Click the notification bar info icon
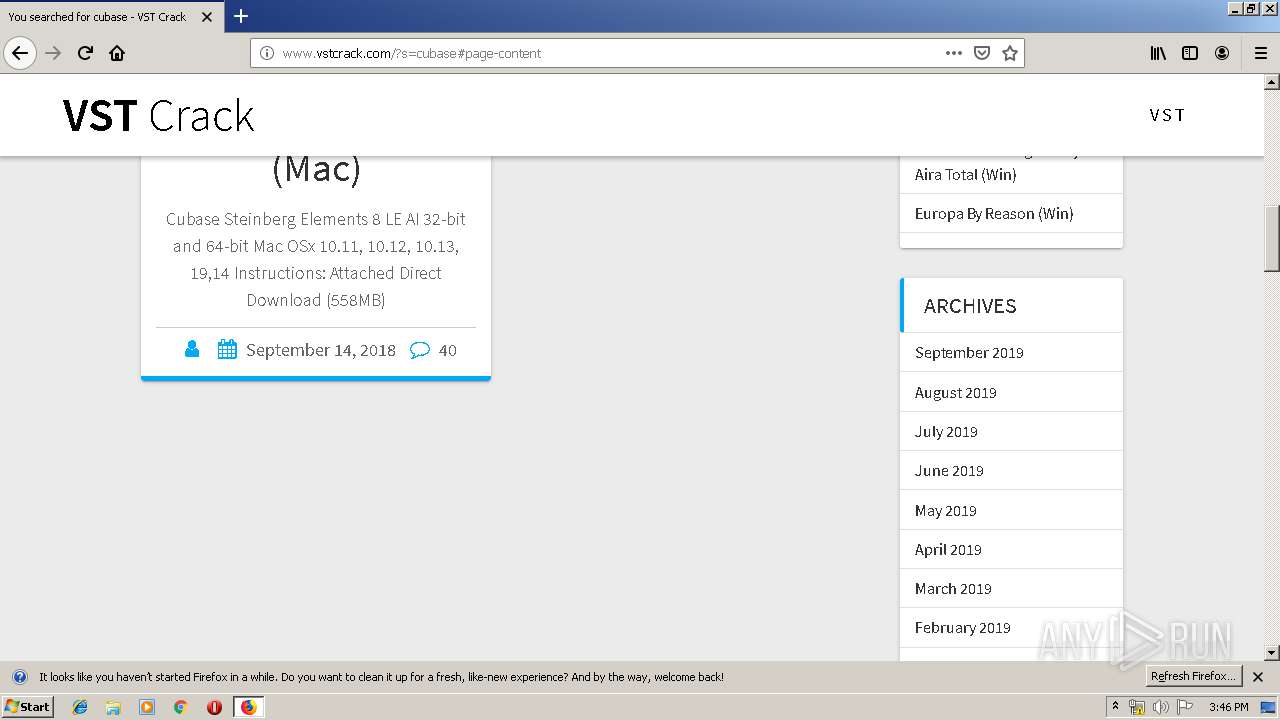The height and width of the screenshot is (720, 1280). (x=19, y=677)
